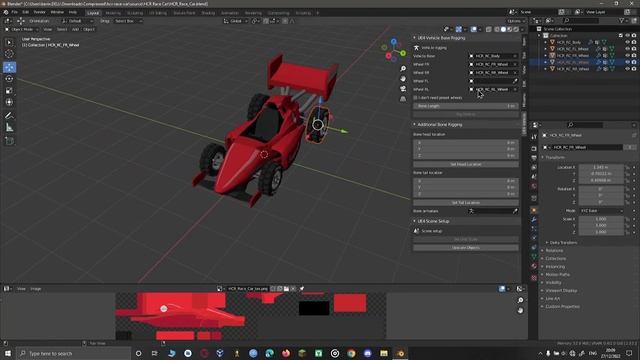The height and width of the screenshot is (360, 640).
Task: Click the viewport pan hand gizmo
Action: coord(403,79)
